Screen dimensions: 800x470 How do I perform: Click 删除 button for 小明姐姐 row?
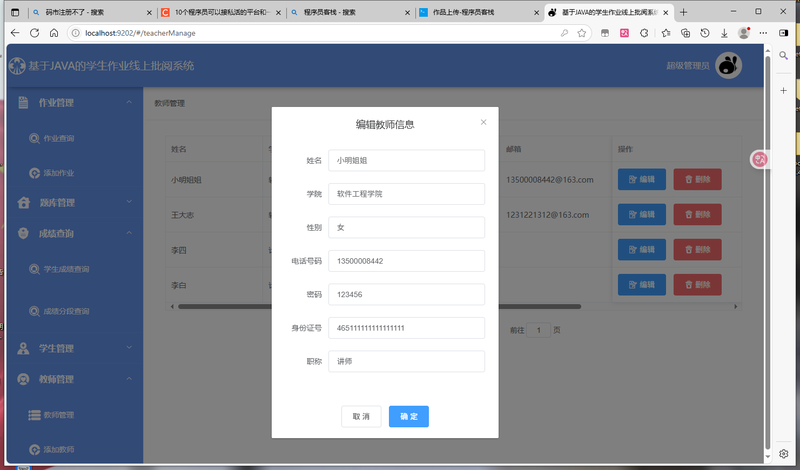pyautogui.click(x=697, y=179)
